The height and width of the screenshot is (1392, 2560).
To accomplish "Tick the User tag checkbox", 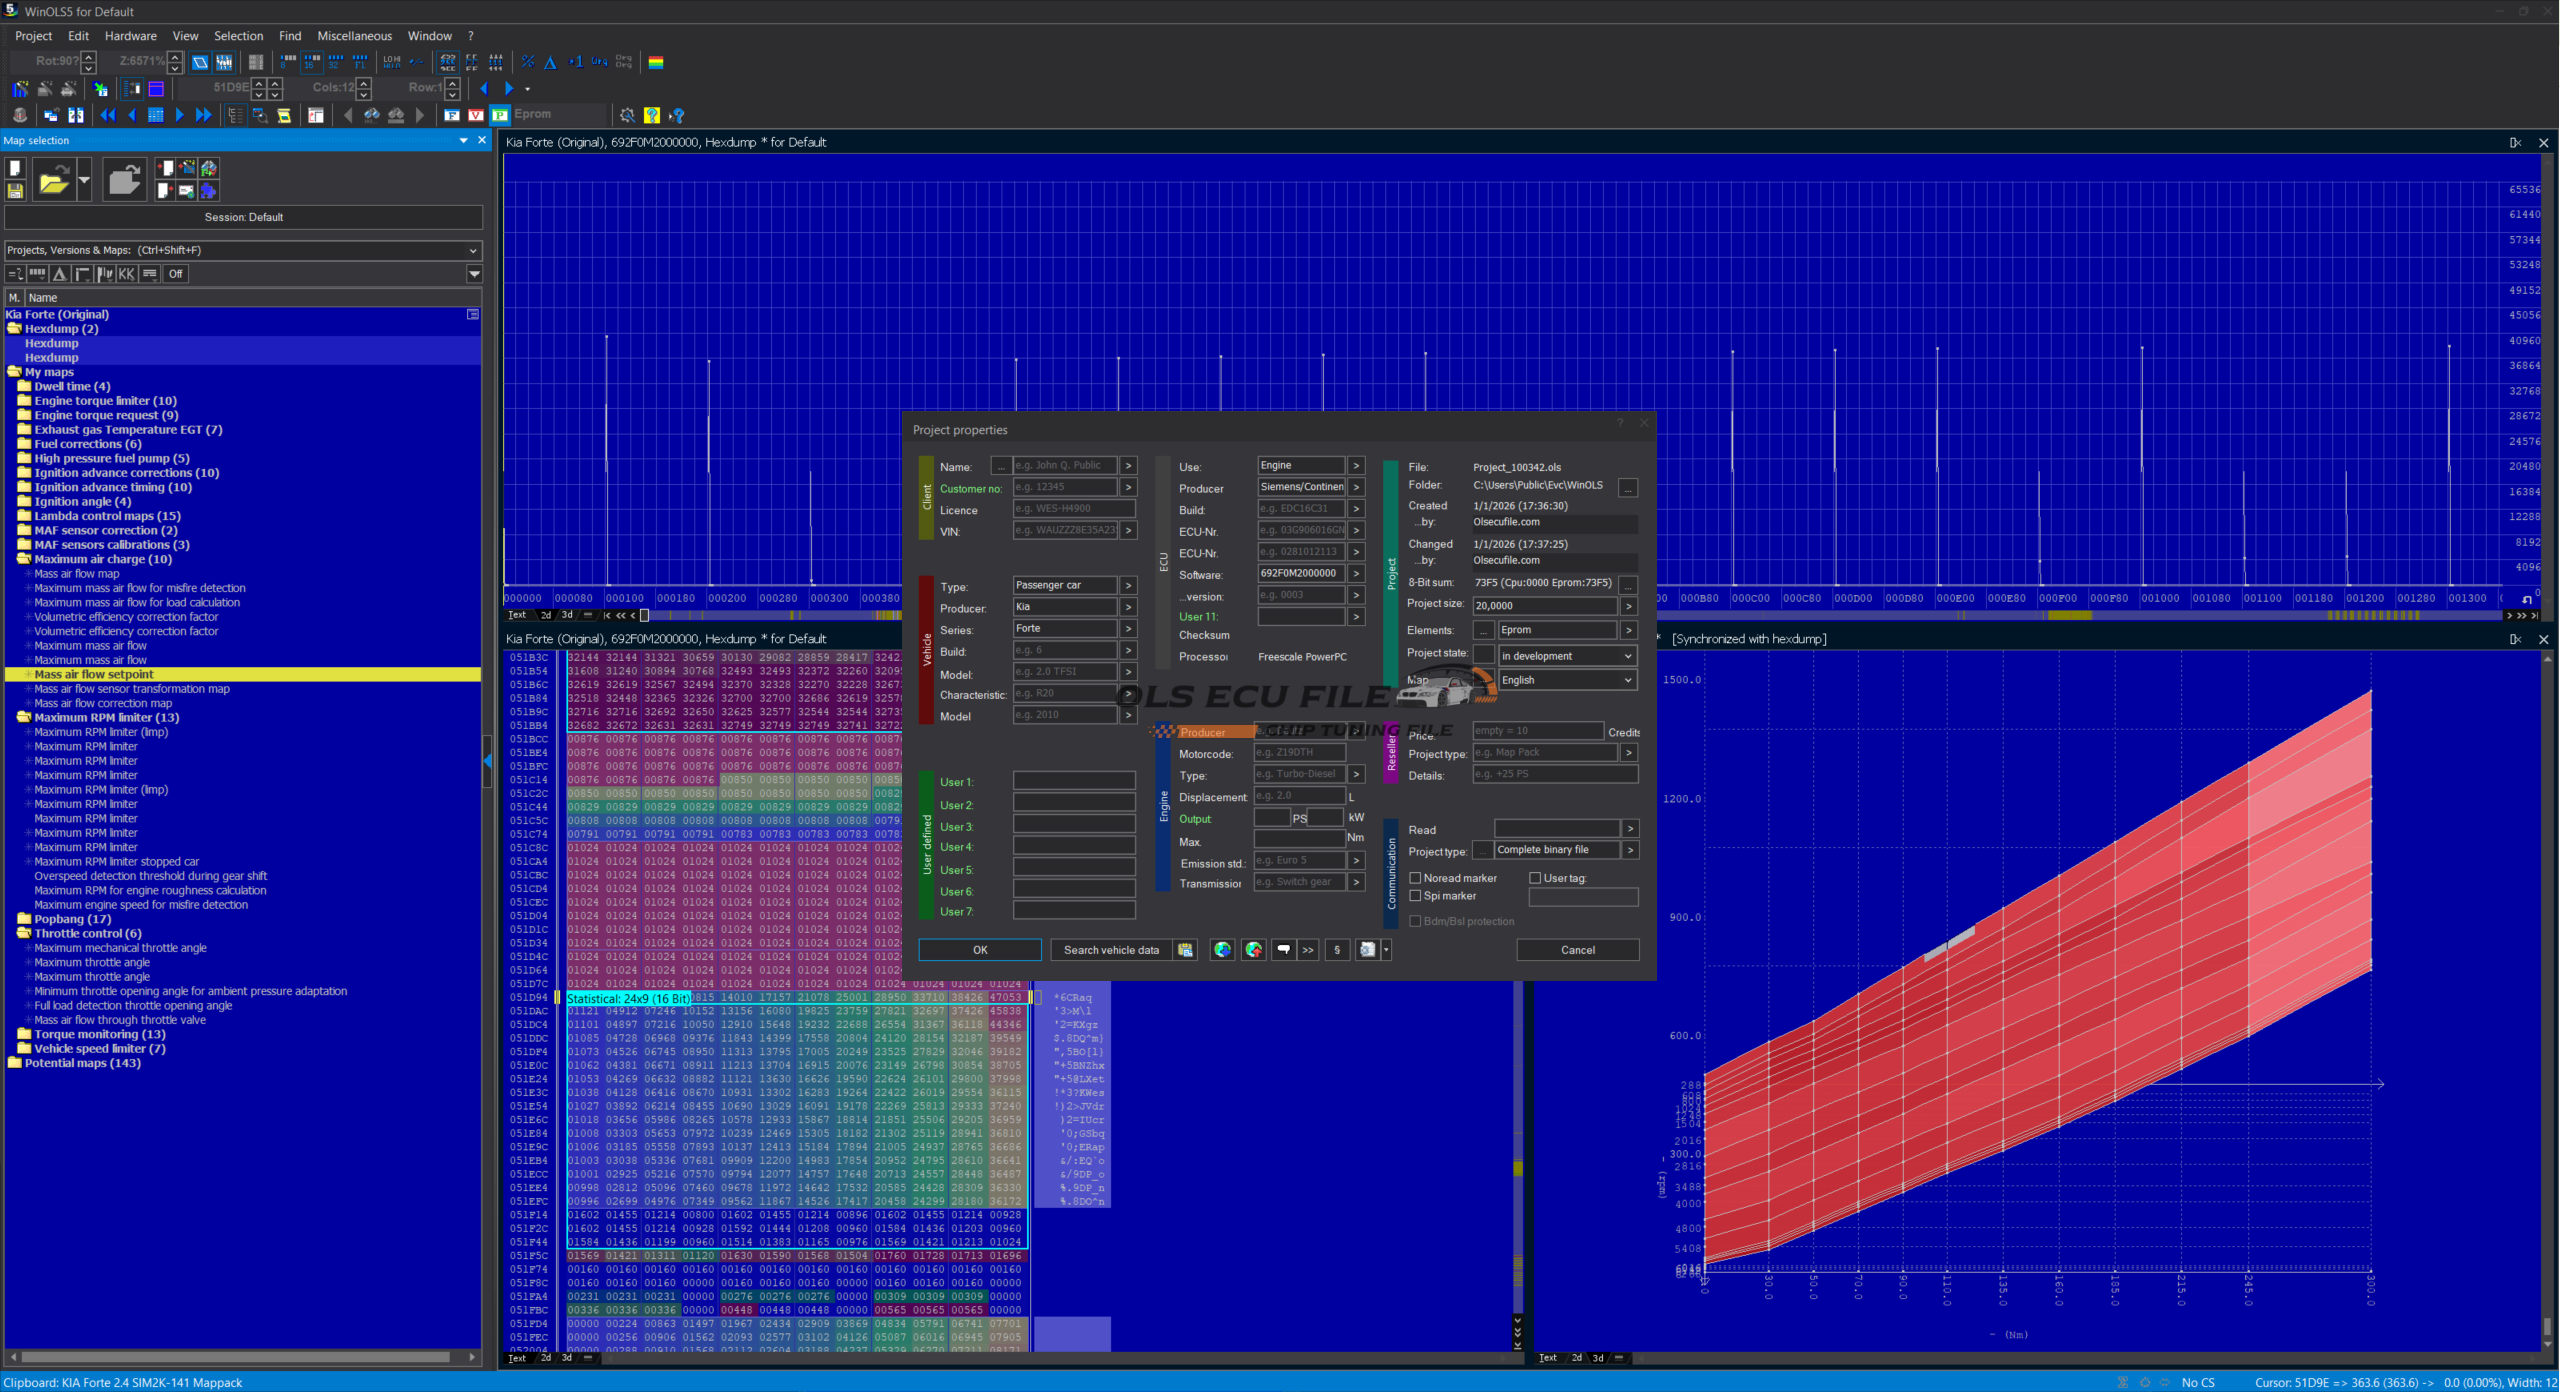I will 1535,878.
